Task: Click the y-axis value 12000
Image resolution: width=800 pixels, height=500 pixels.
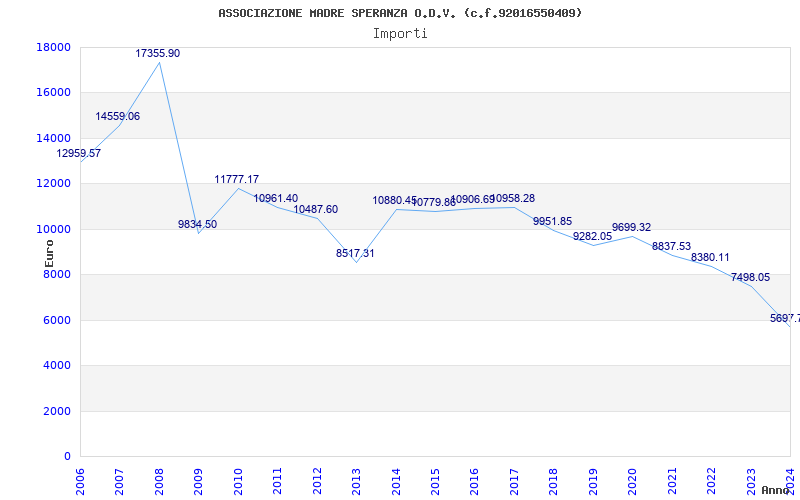Action: [x=54, y=184]
